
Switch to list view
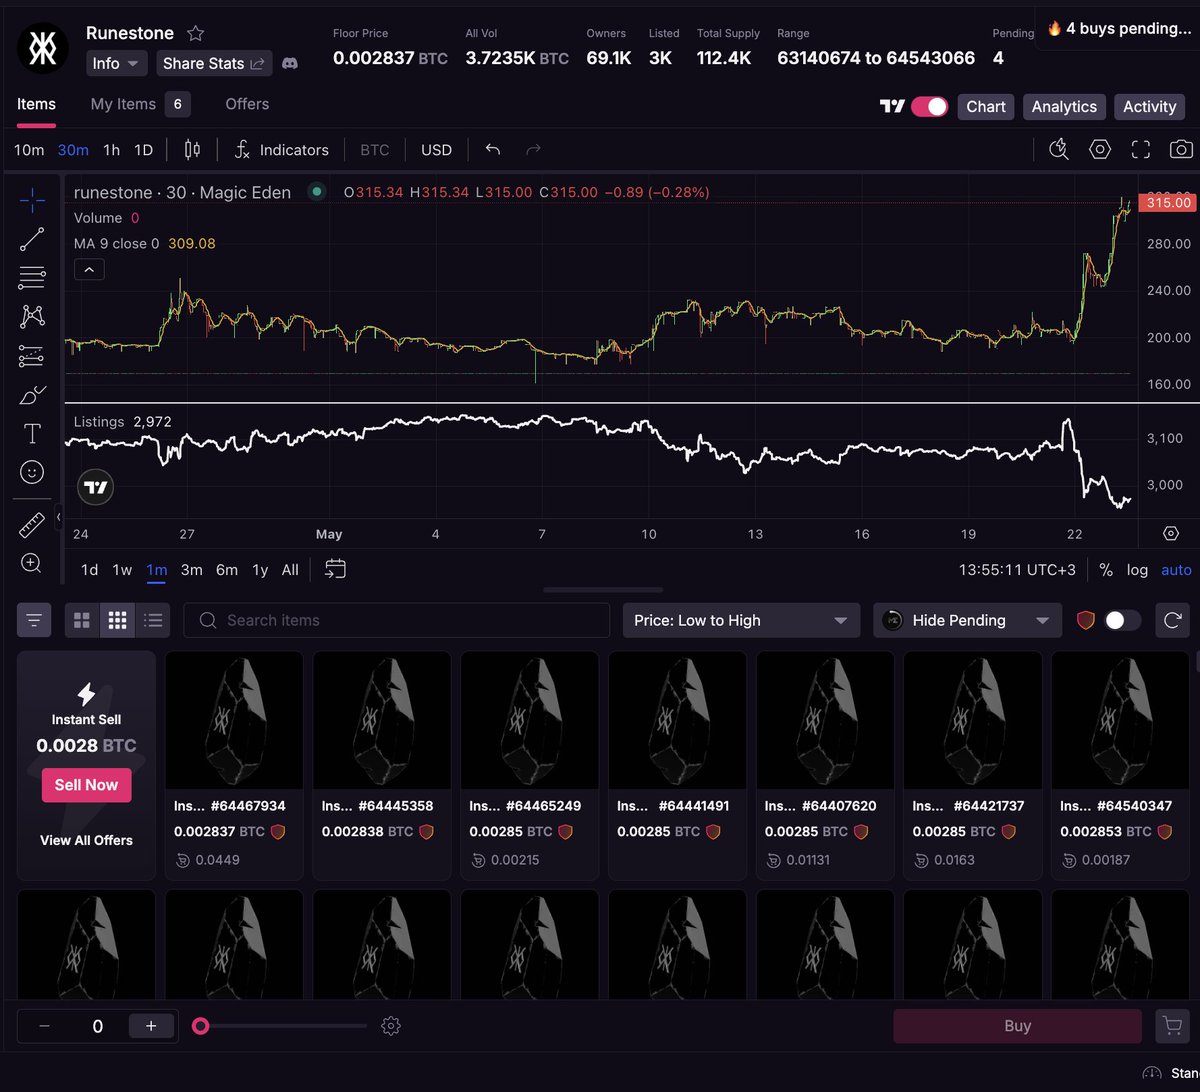point(152,620)
